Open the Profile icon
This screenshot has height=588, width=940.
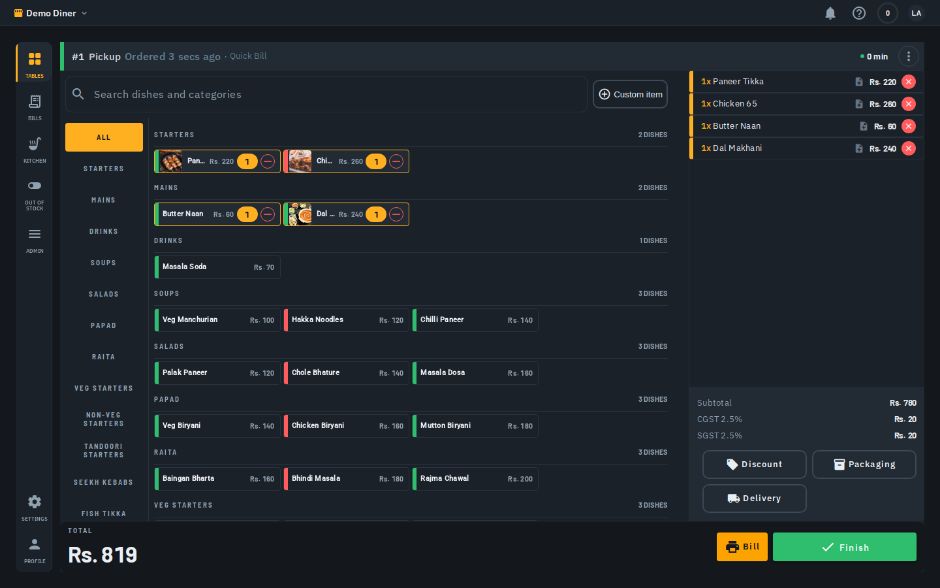pos(34,549)
